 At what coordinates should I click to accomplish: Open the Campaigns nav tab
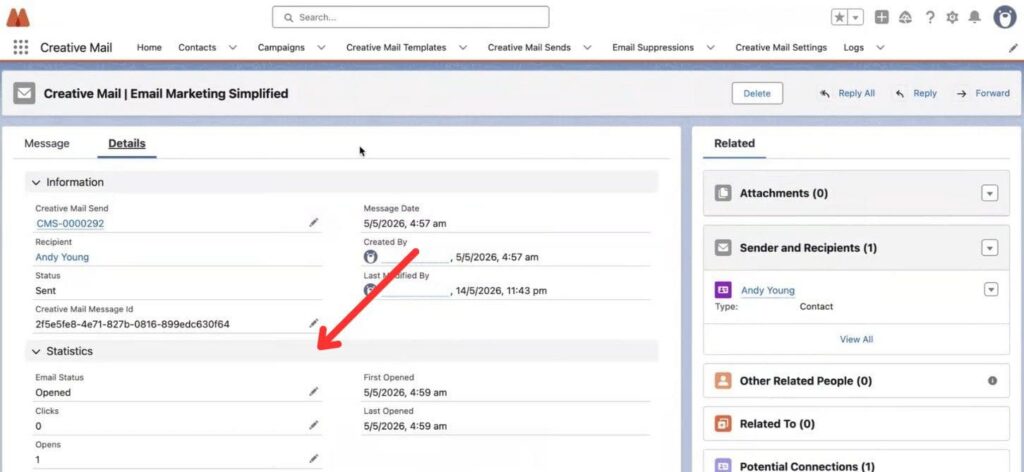coord(281,48)
